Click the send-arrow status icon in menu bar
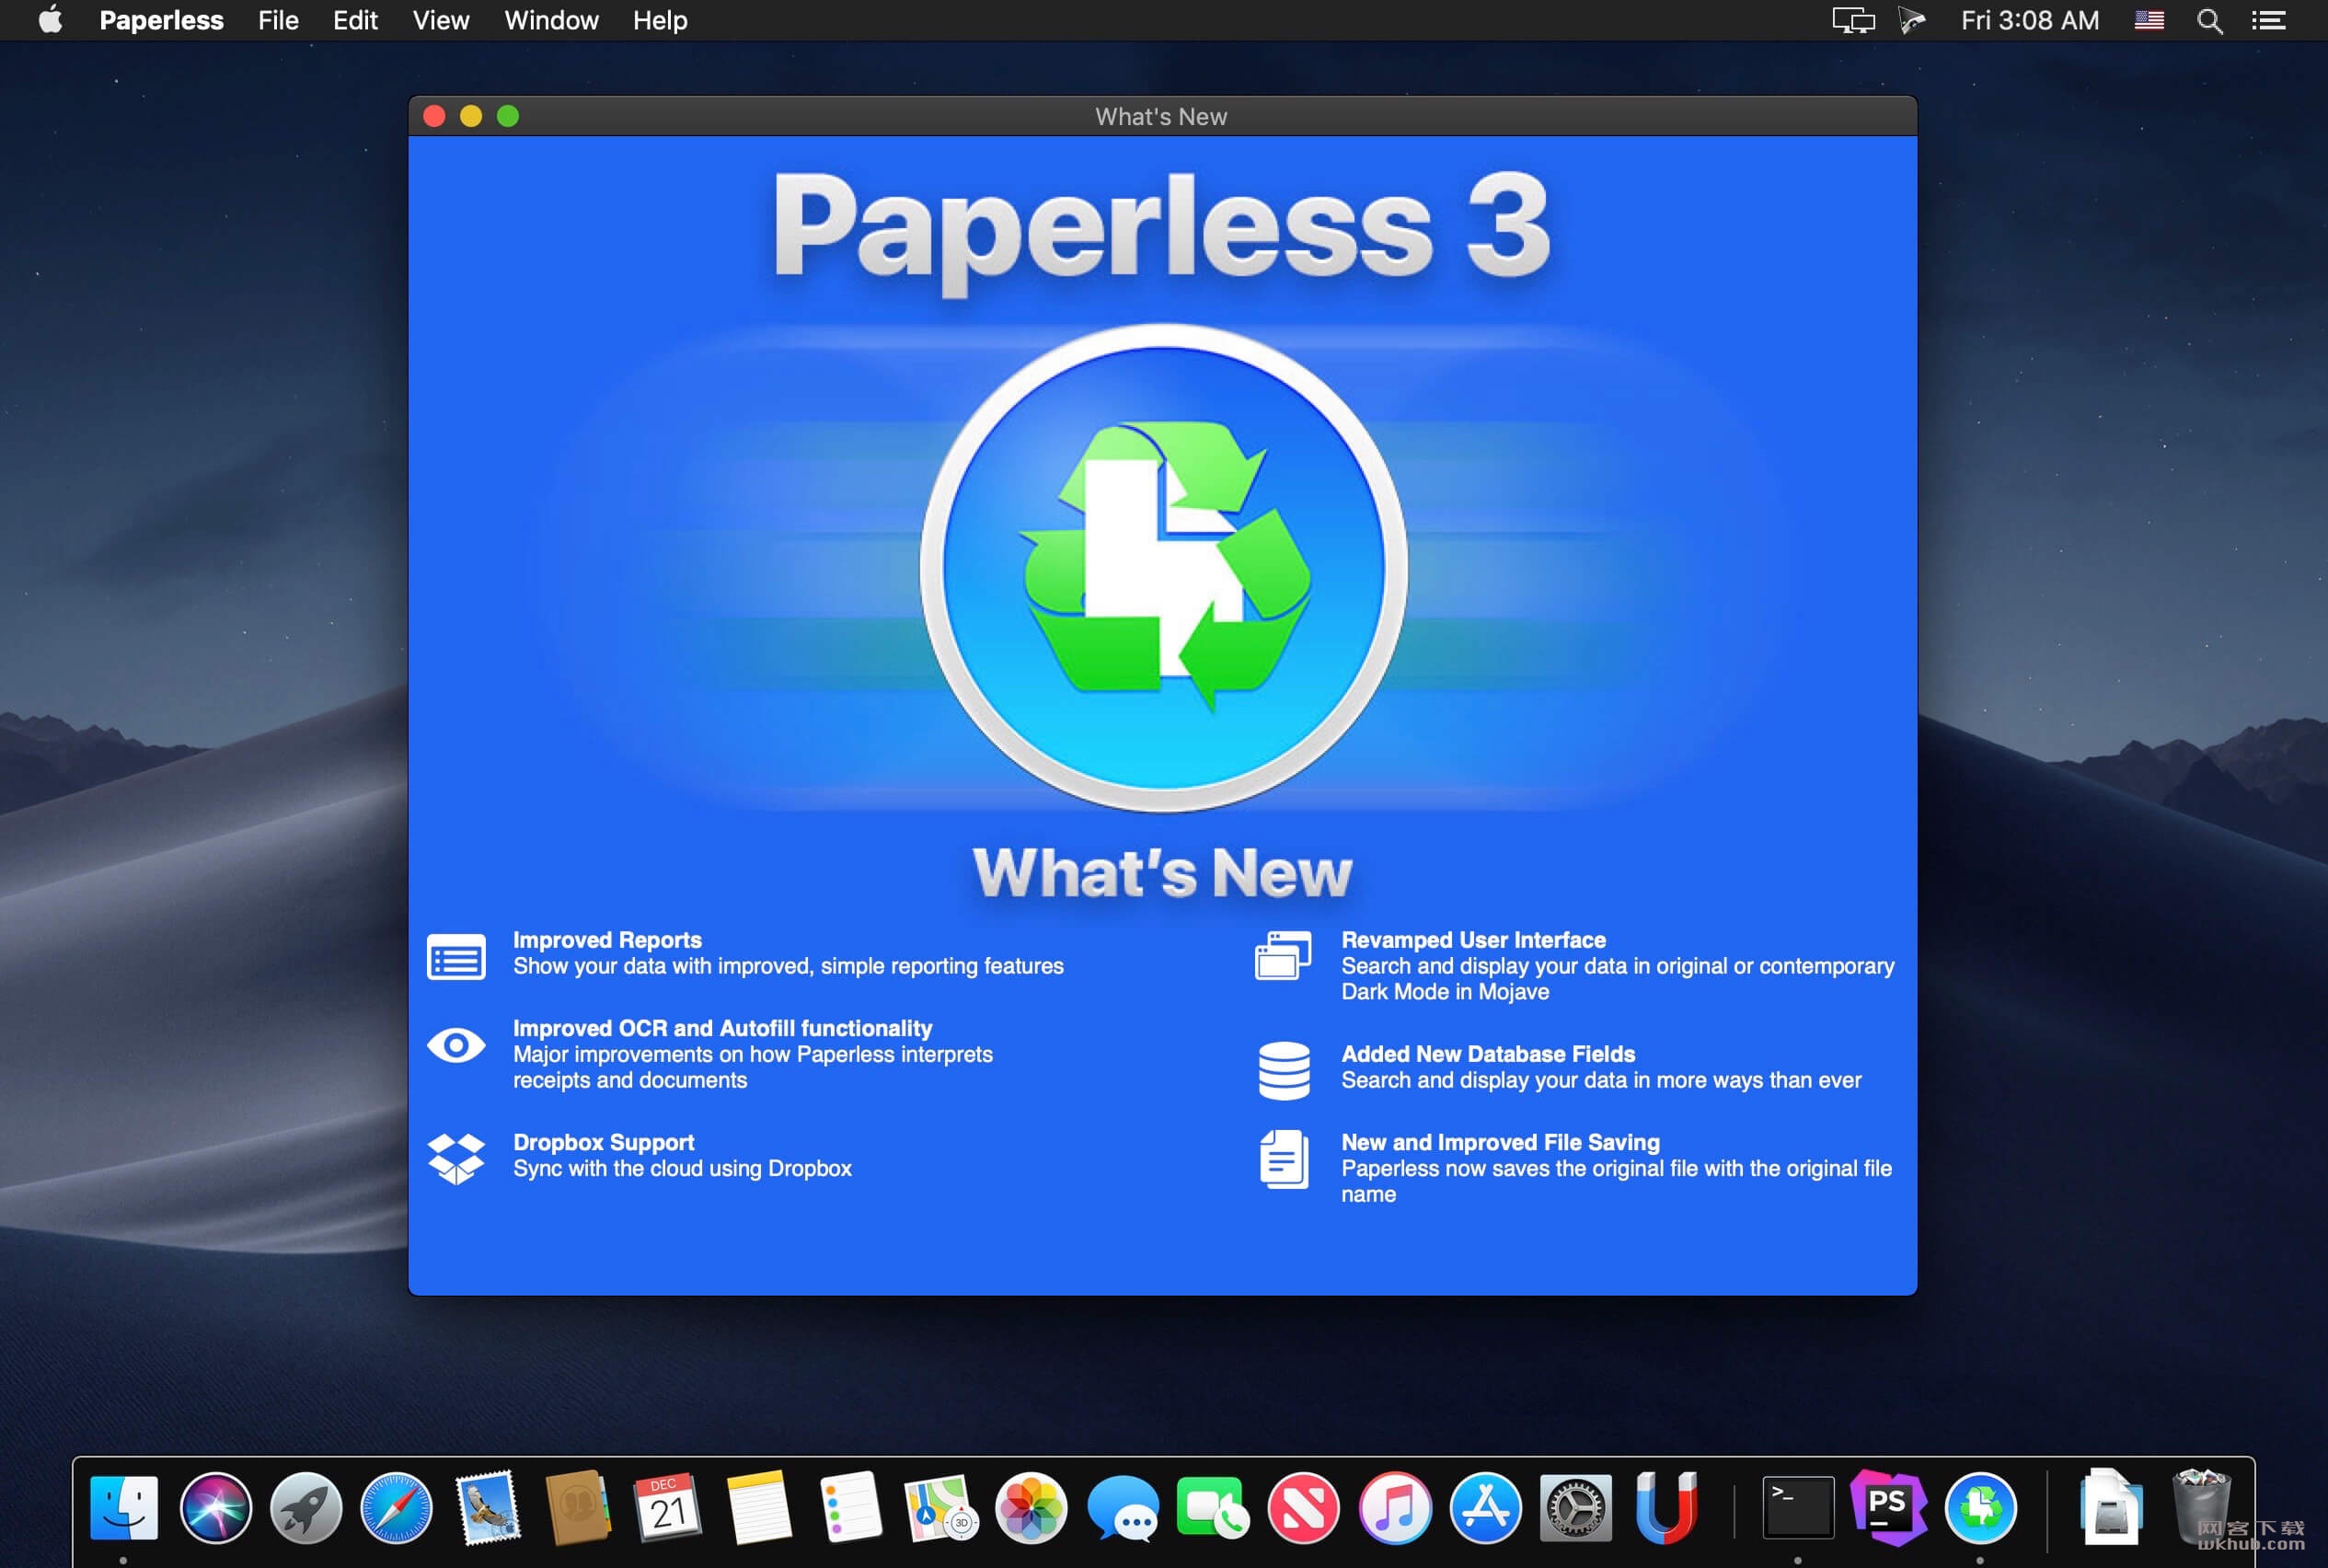 pos(1912,20)
